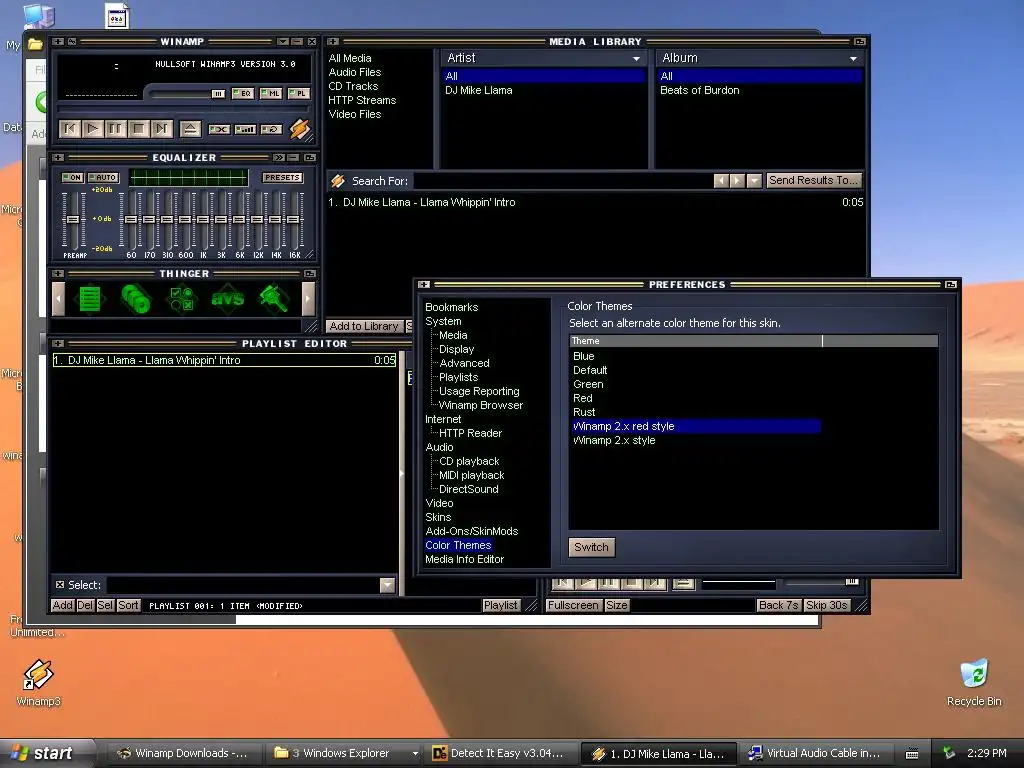Expand the Album column dropdown
Viewport: 1024px width, 768px height.
(853, 58)
